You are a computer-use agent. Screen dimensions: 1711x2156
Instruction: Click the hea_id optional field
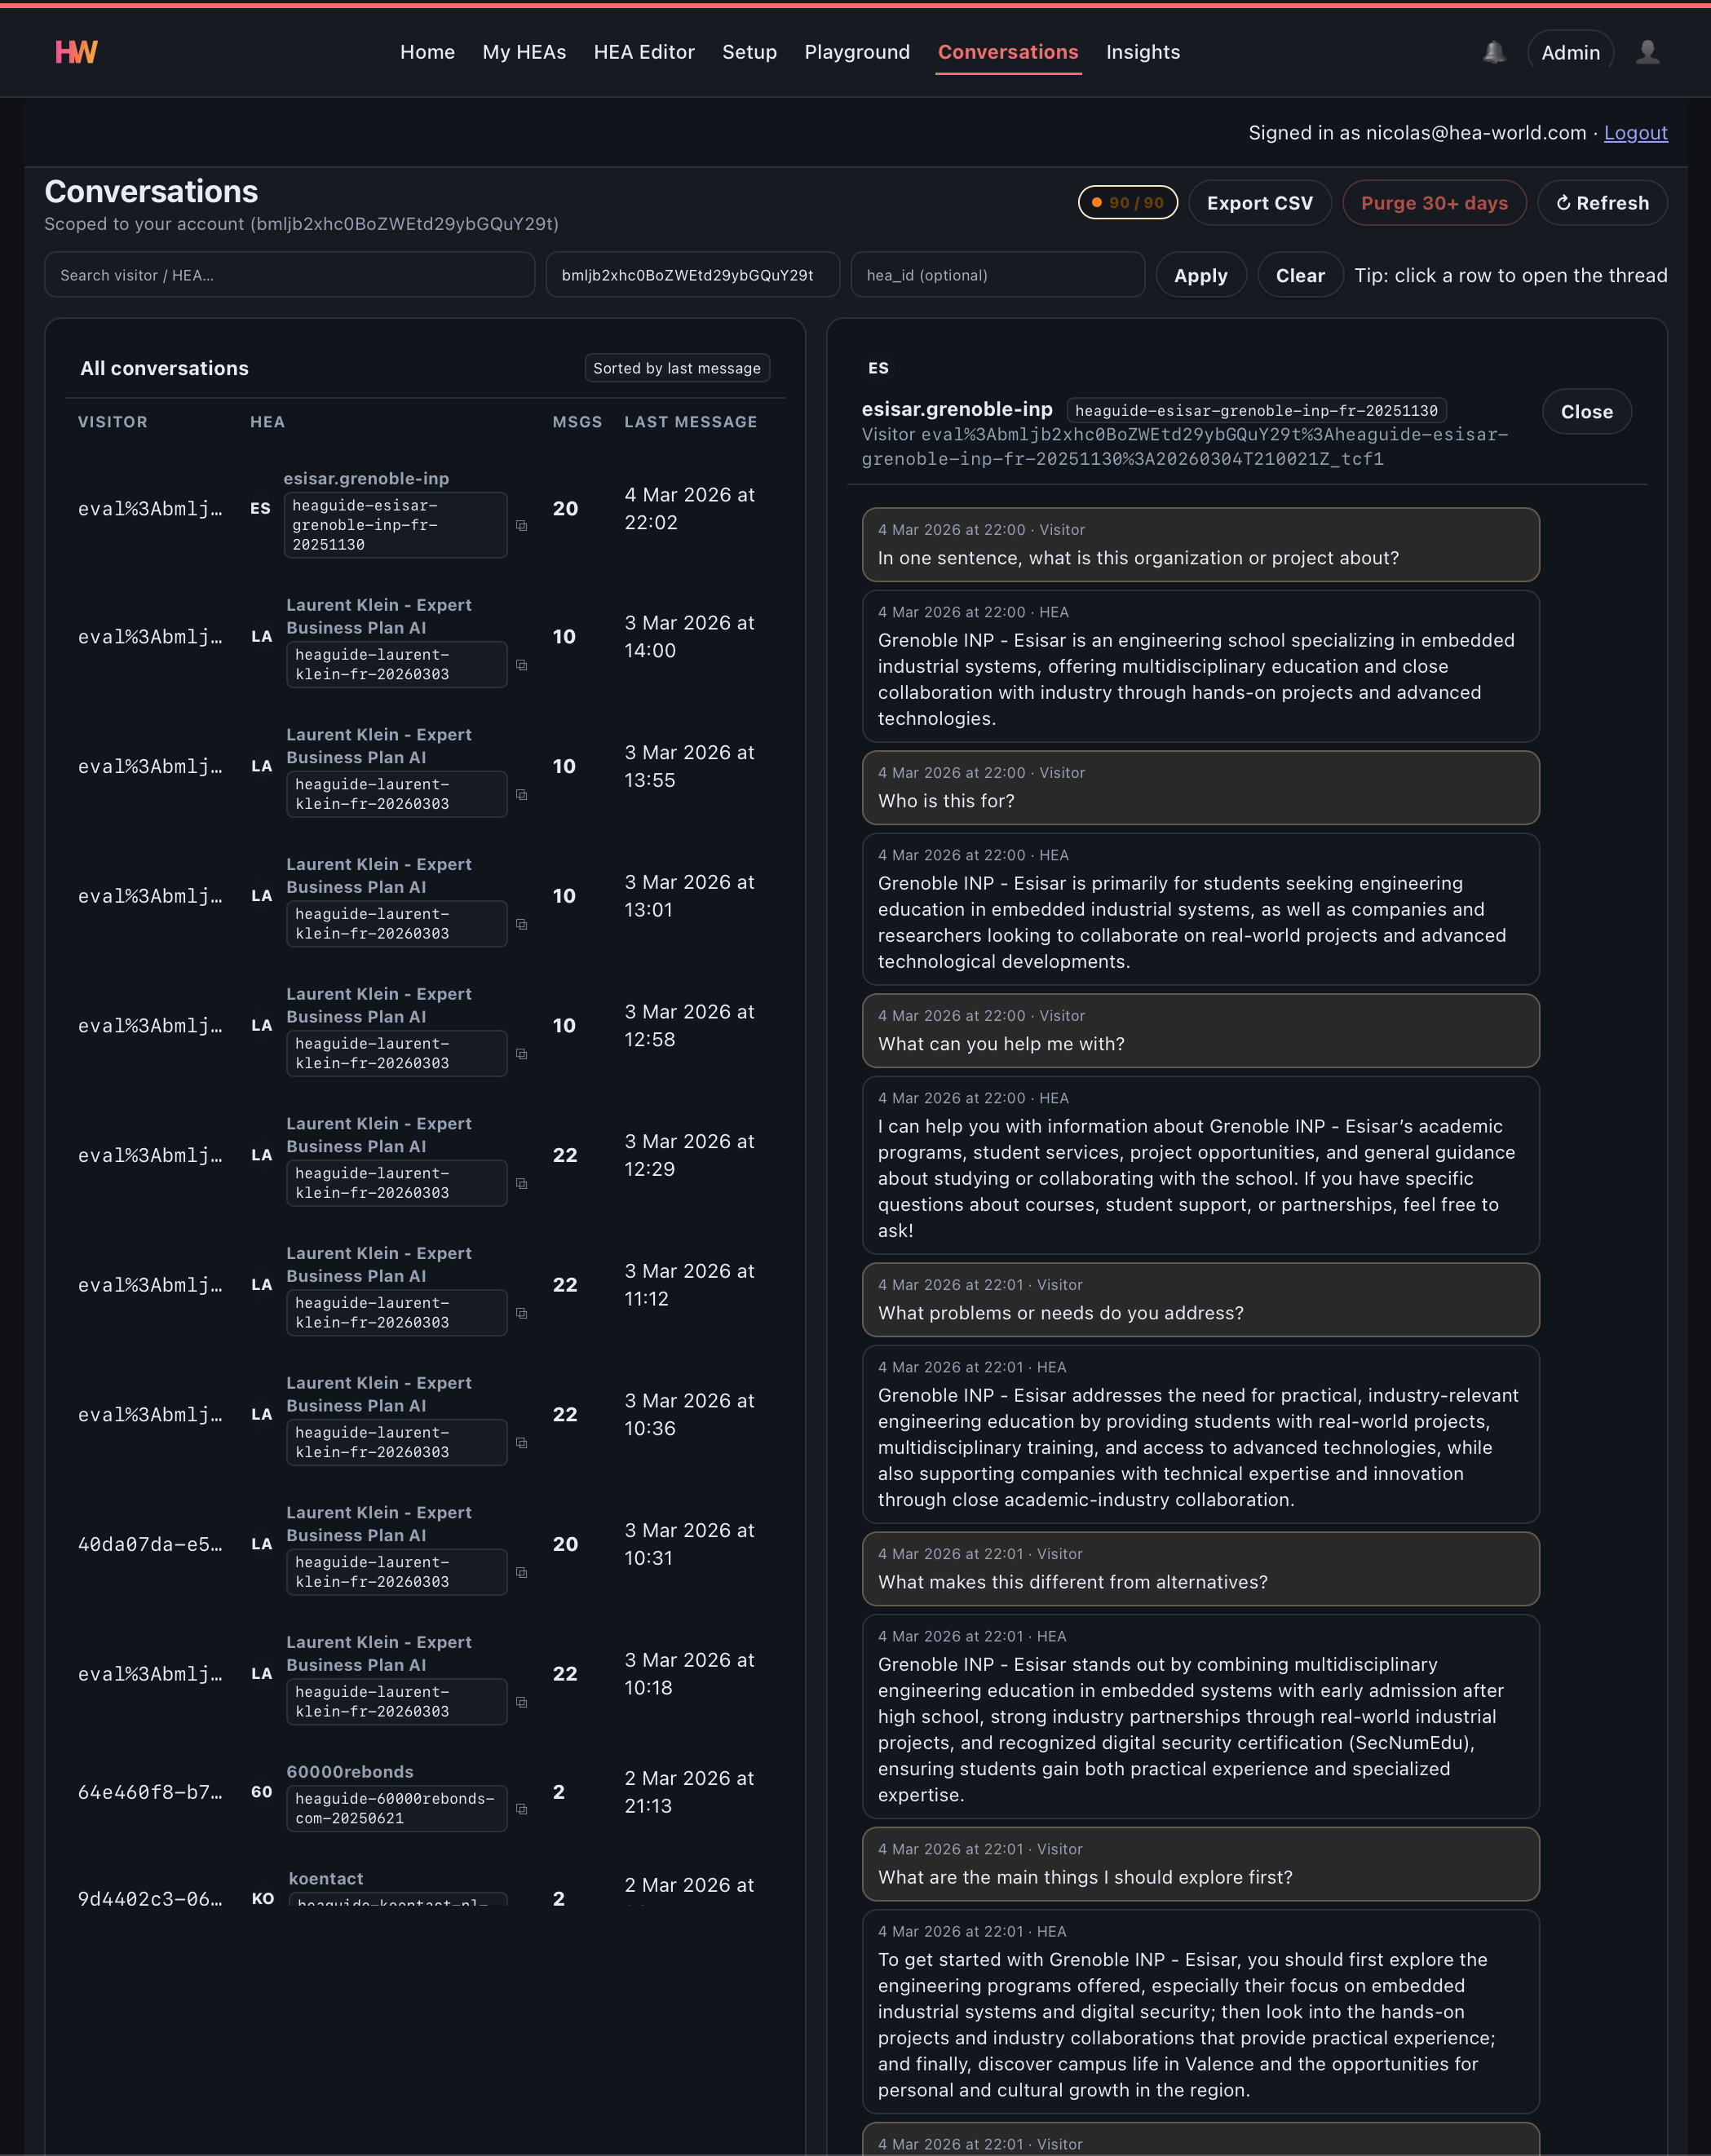[x=998, y=275]
